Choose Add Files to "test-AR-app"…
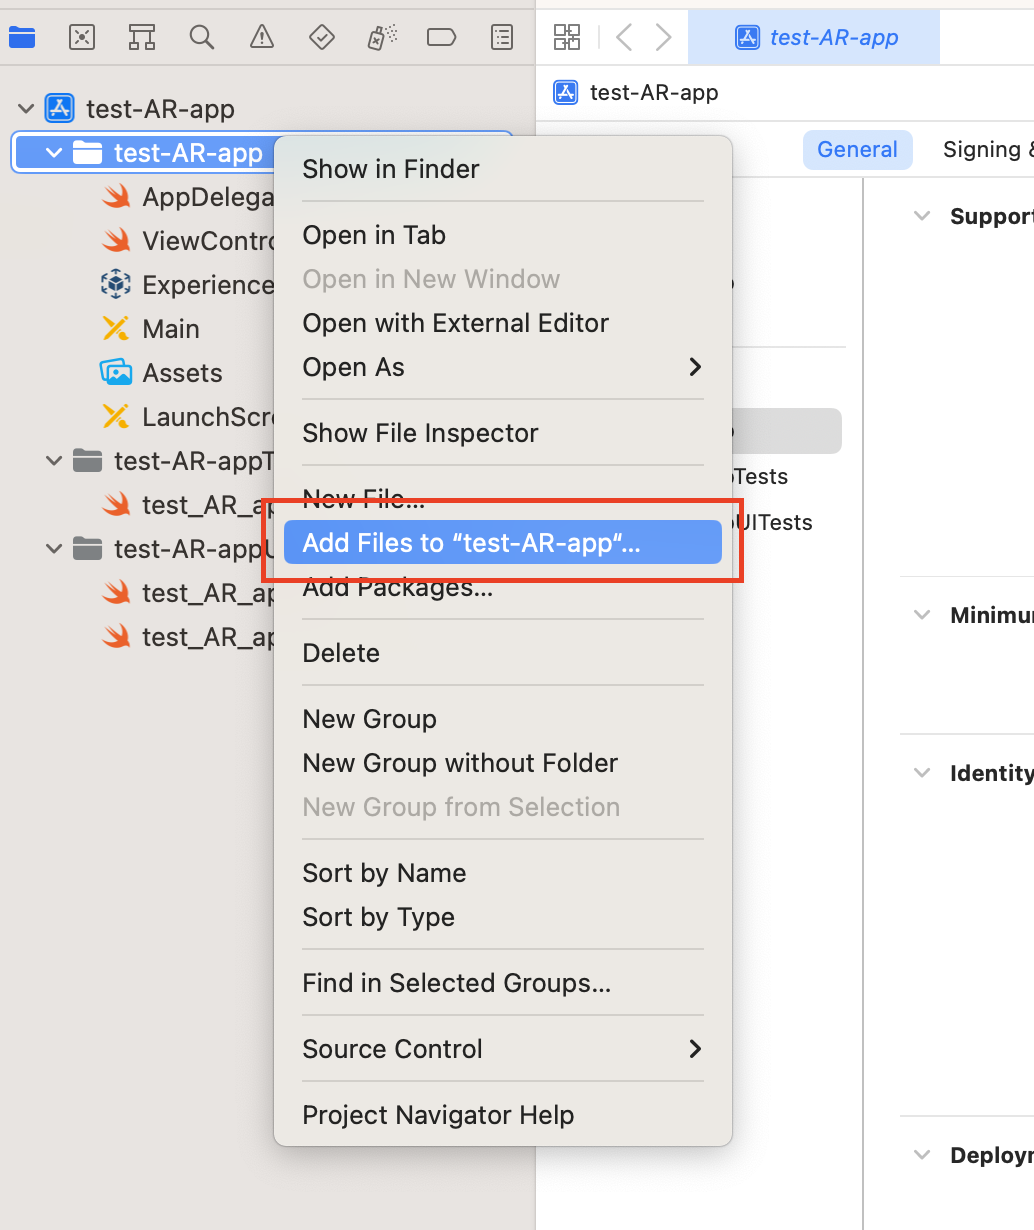 [x=503, y=542]
